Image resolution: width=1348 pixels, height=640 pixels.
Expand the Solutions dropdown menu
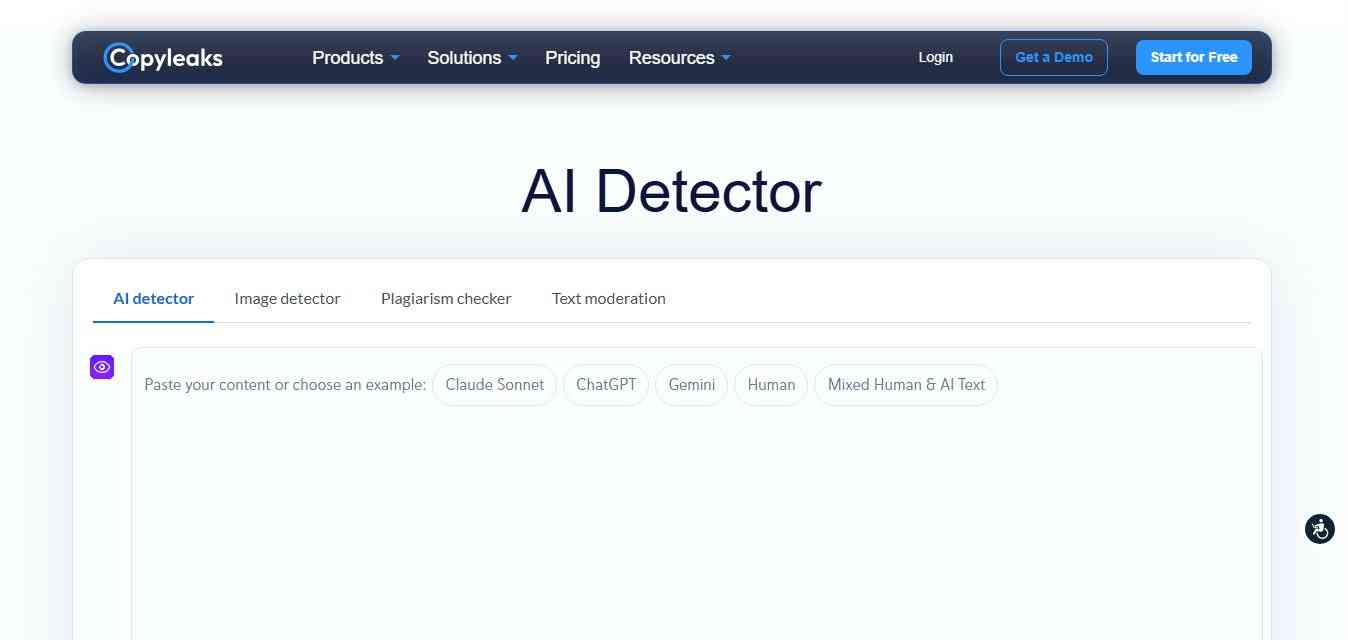472,58
